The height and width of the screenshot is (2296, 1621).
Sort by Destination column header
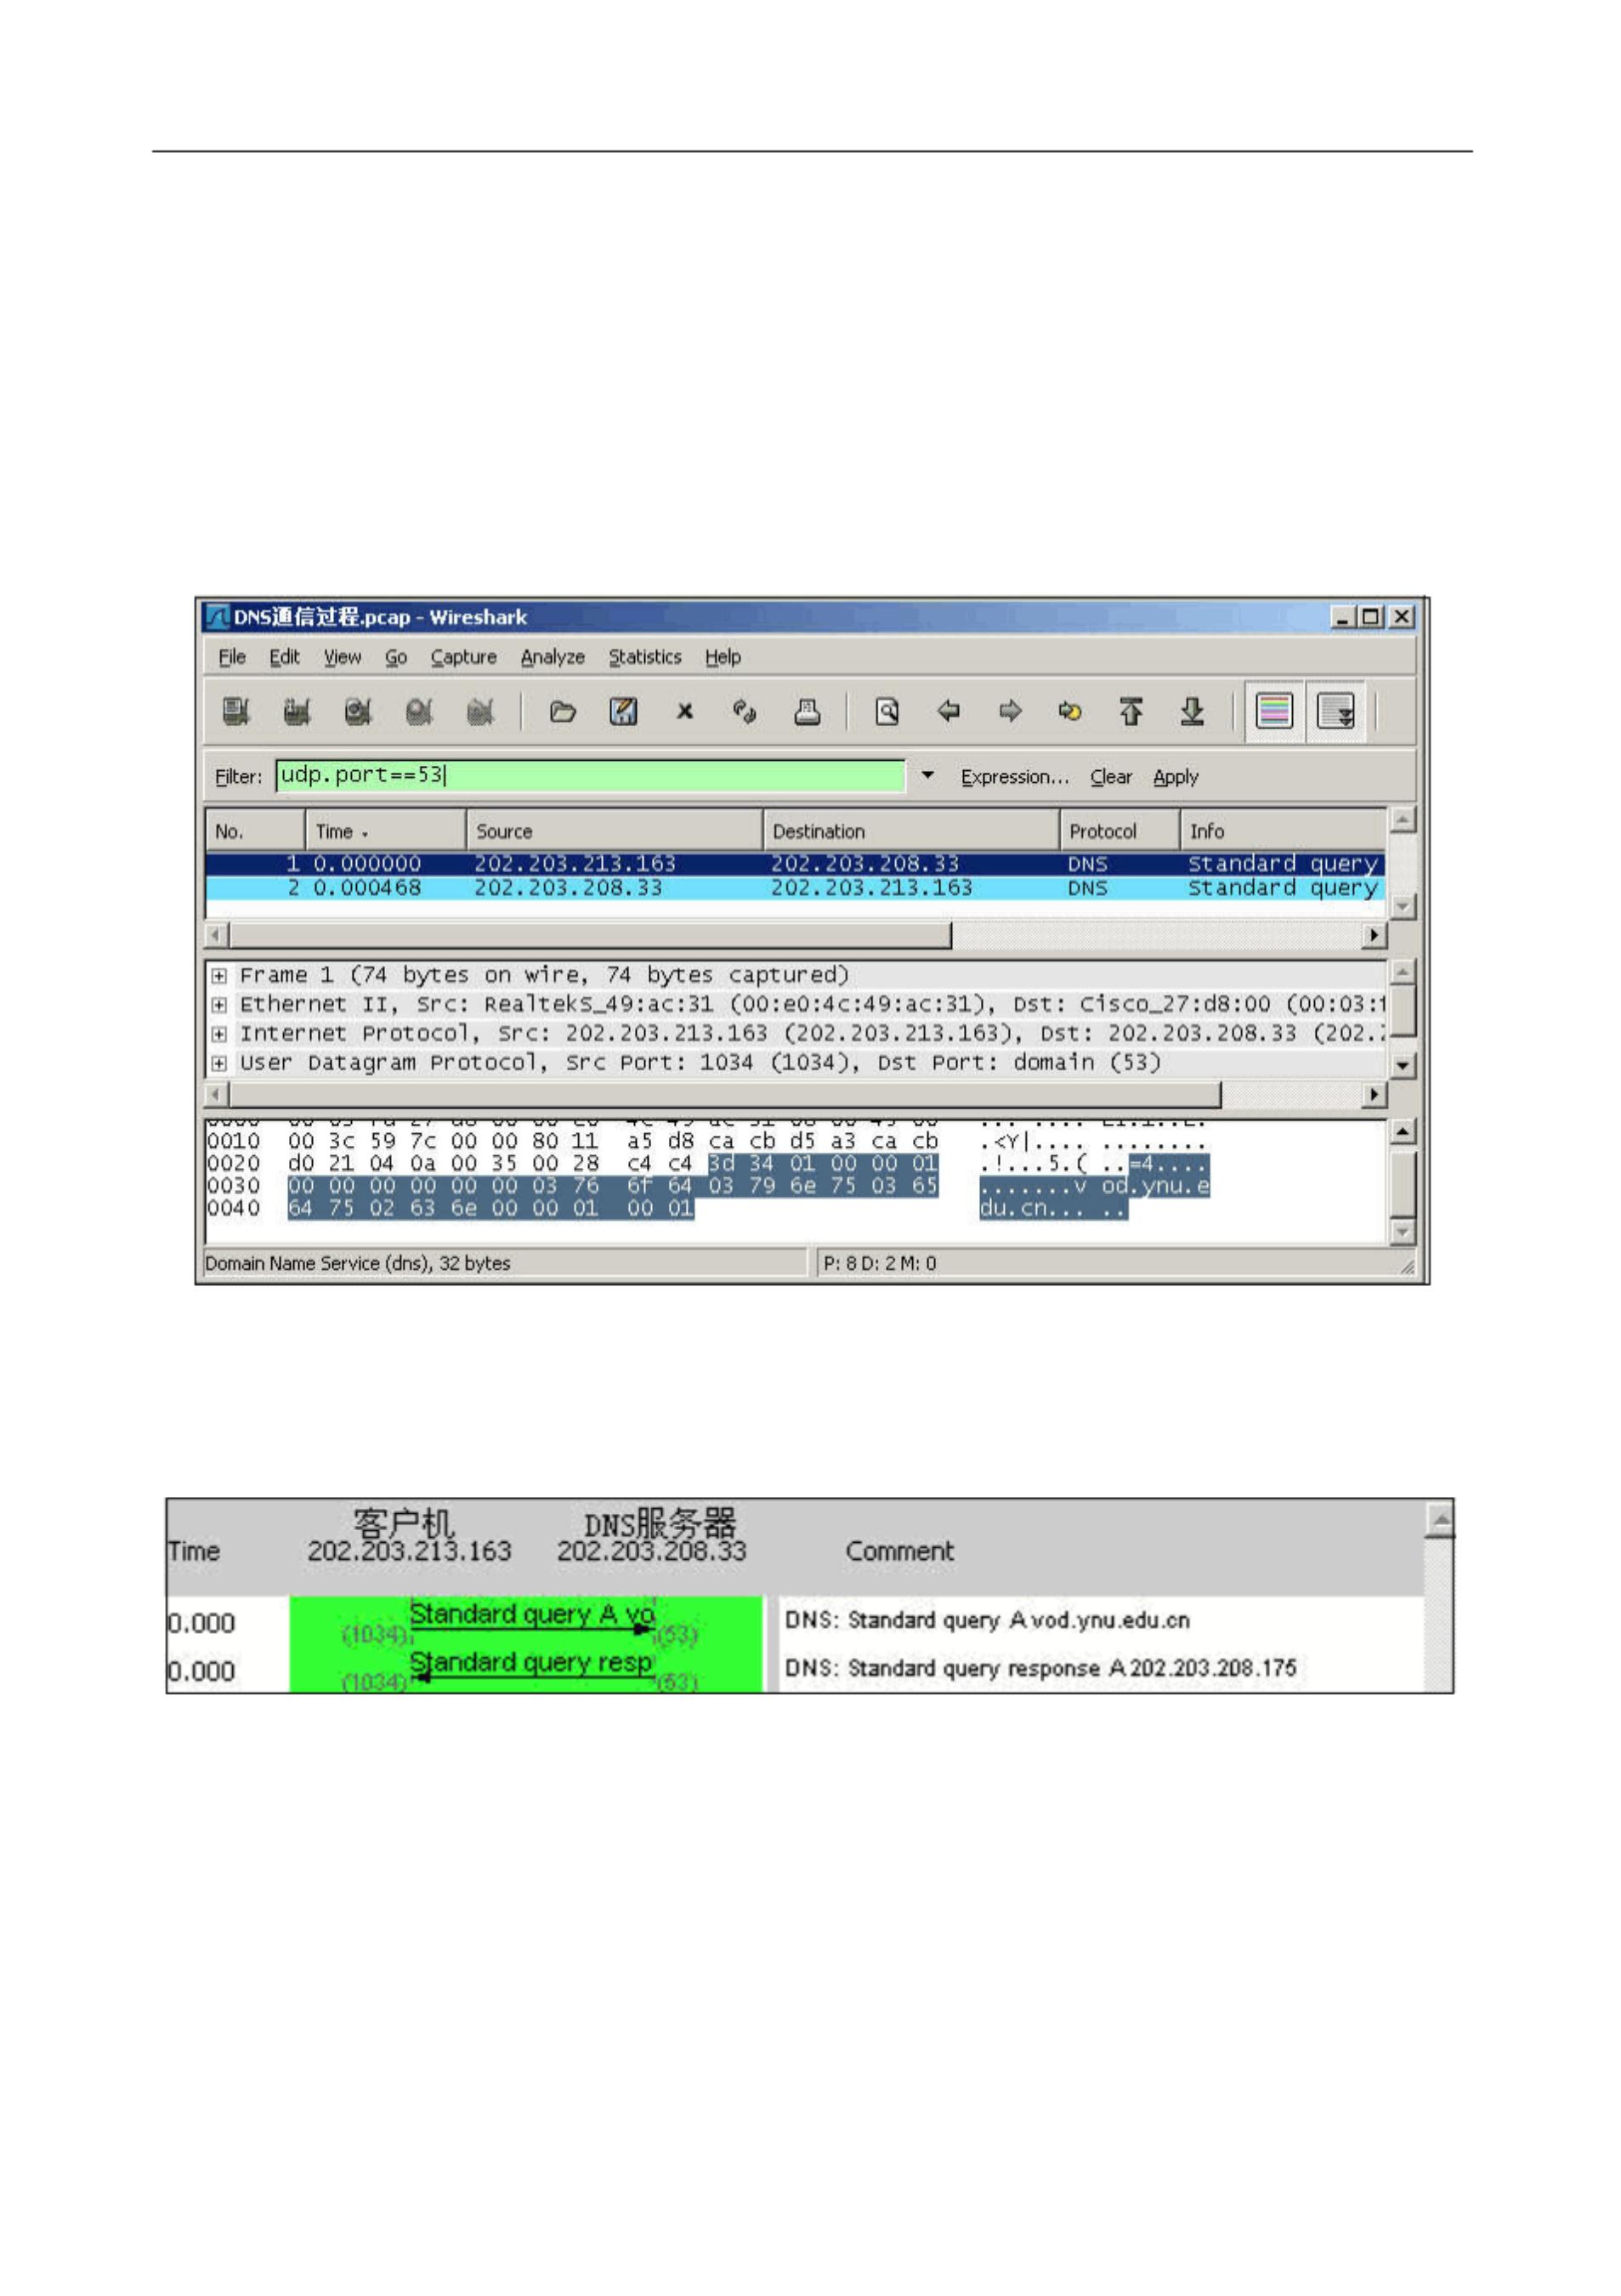(912, 831)
